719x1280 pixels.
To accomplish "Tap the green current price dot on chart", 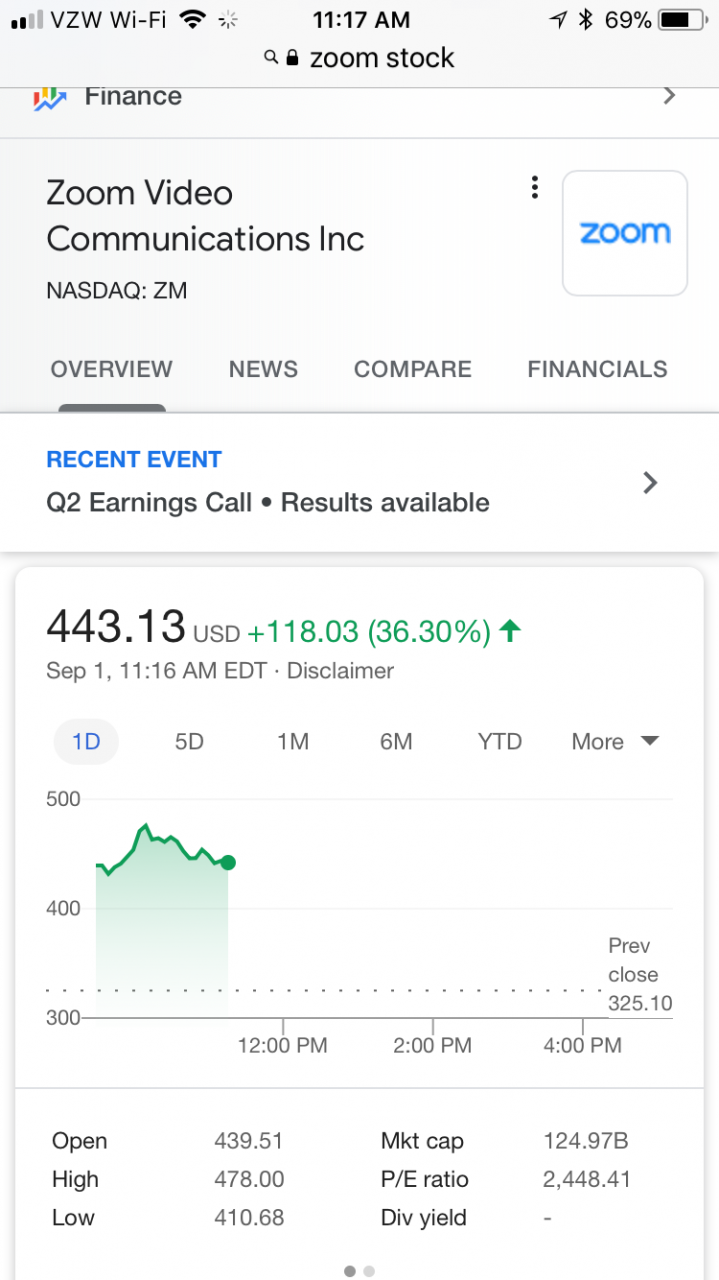I will point(228,862).
